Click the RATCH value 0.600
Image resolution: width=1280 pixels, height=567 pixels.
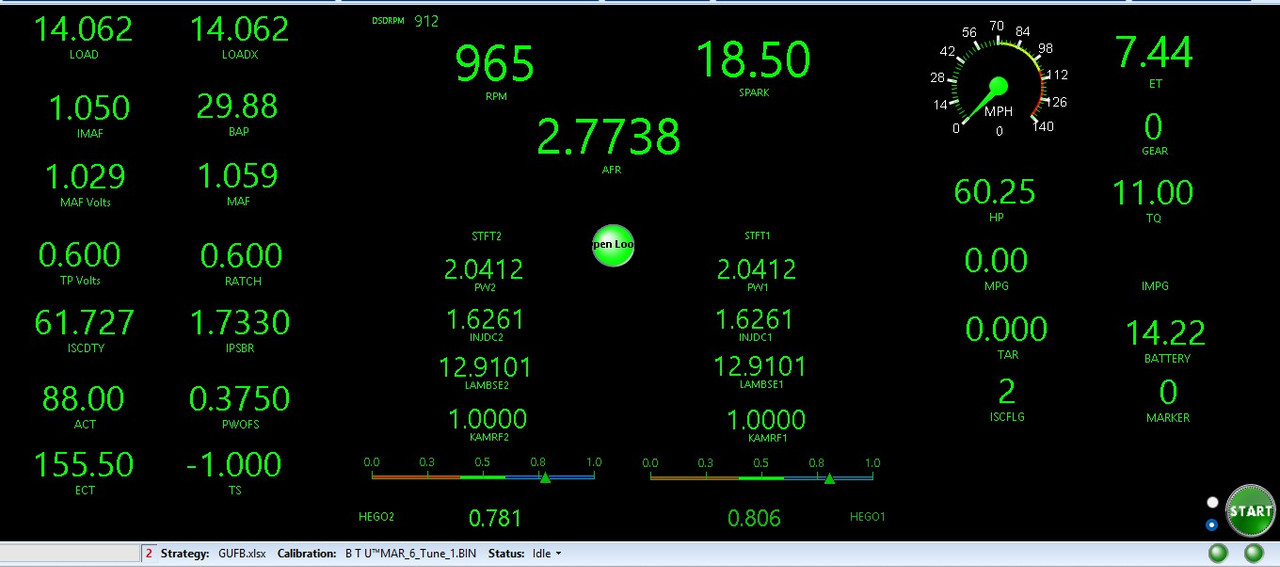click(241, 256)
